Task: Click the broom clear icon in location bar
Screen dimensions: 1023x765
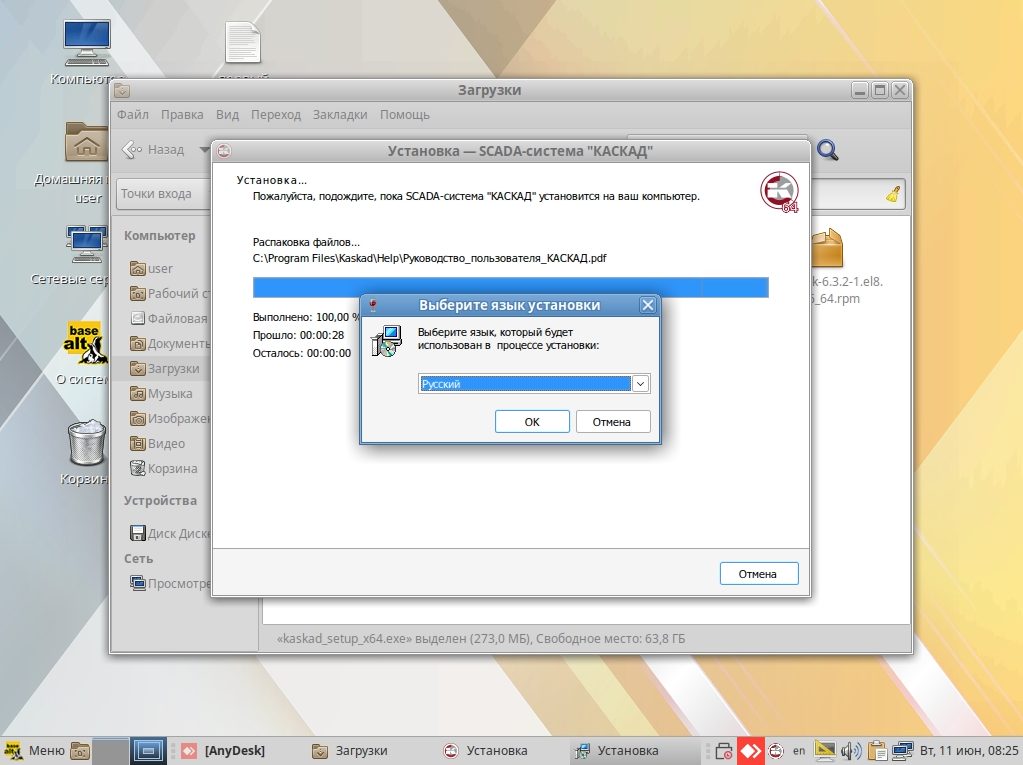Action: click(893, 194)
